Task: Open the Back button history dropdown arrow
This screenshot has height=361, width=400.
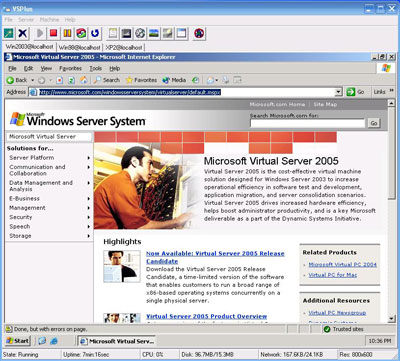Action: coord(33,80)
